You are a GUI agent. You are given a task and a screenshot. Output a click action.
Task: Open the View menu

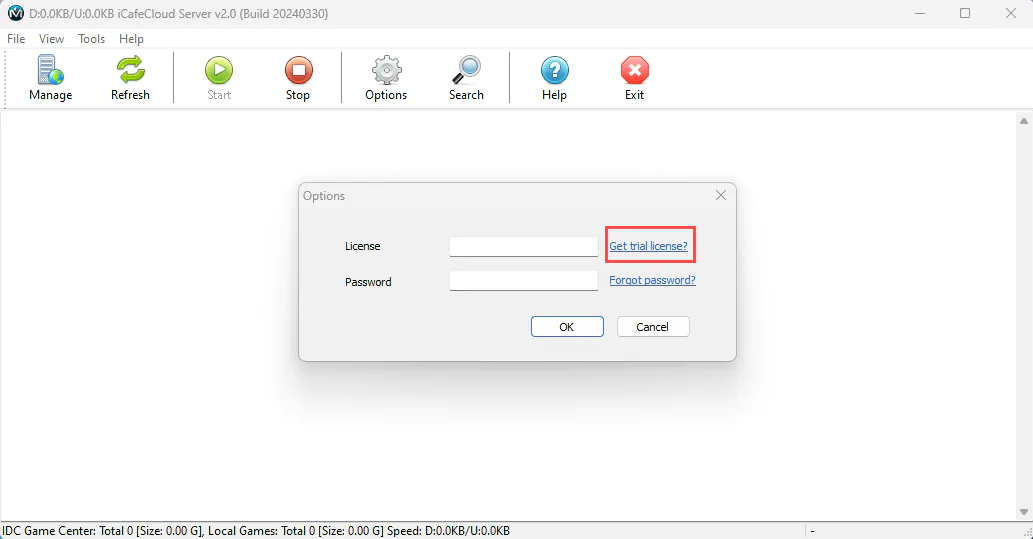coord(51,39)
